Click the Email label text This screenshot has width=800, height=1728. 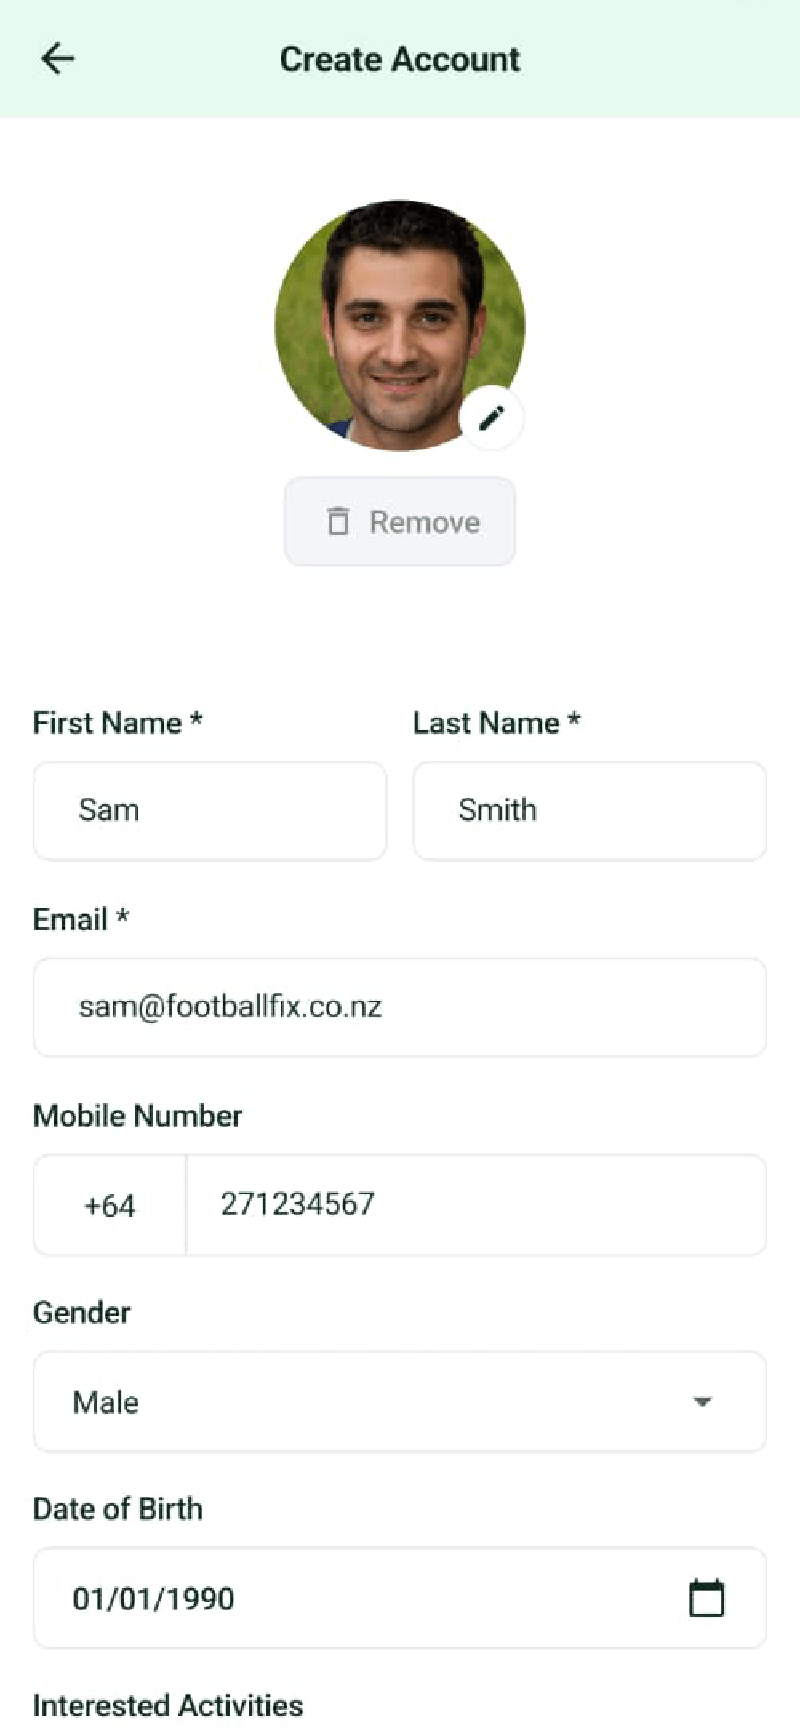tap(70, 919)
